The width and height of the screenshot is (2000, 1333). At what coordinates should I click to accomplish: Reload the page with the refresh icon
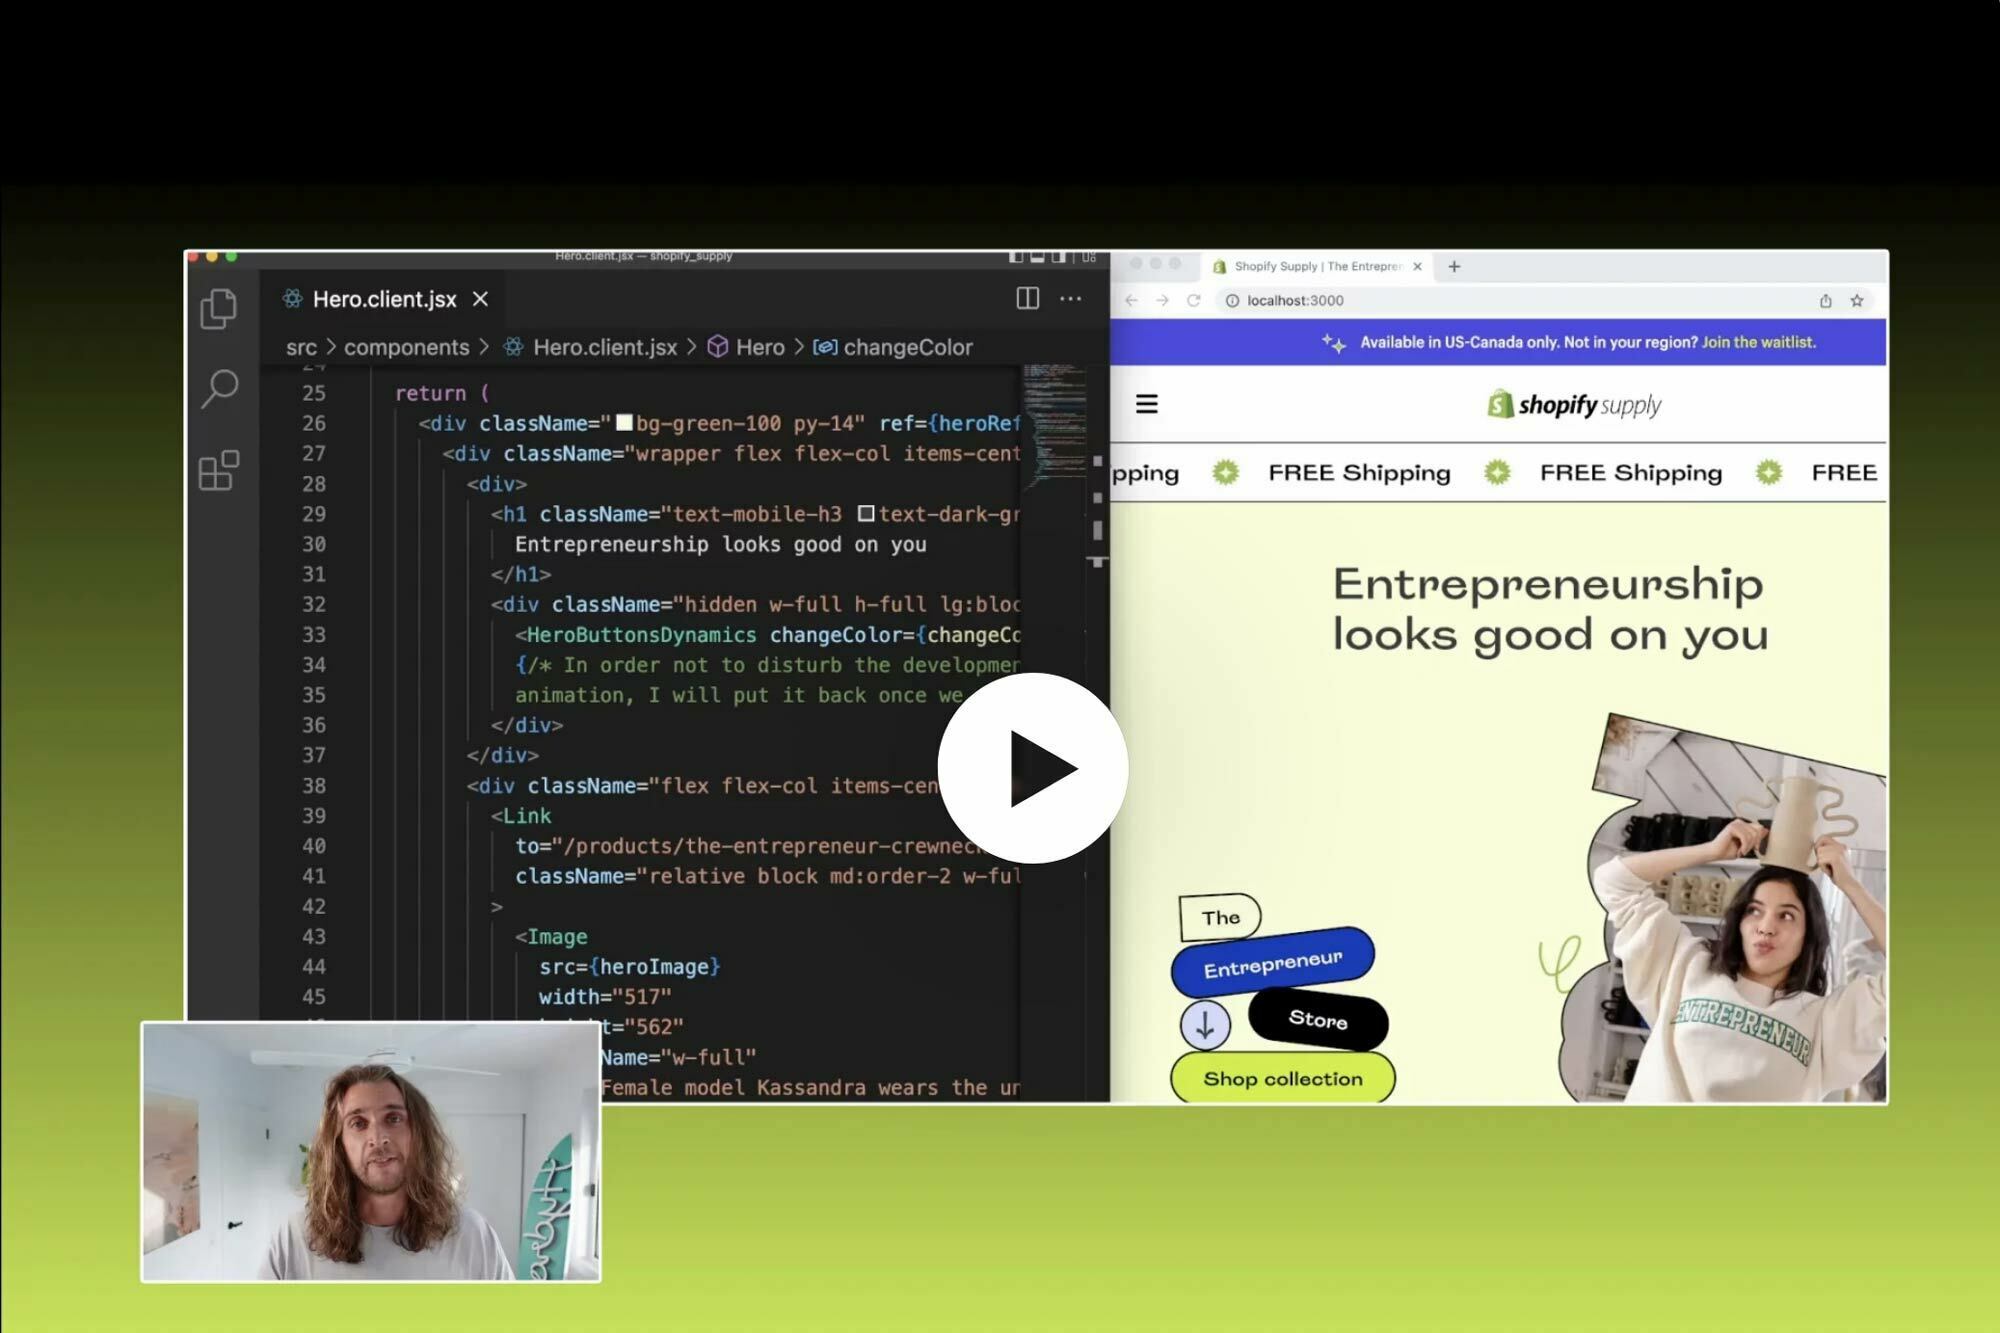(x=1193, y=300)
